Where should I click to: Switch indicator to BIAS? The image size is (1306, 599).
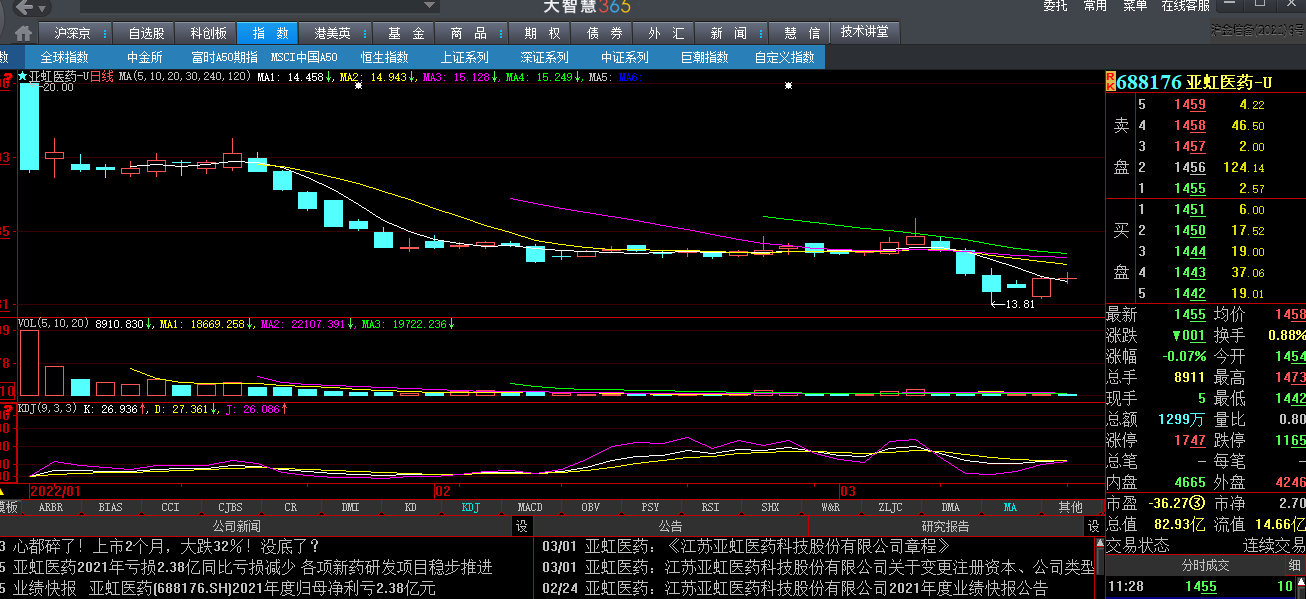[x=111, y=507]
